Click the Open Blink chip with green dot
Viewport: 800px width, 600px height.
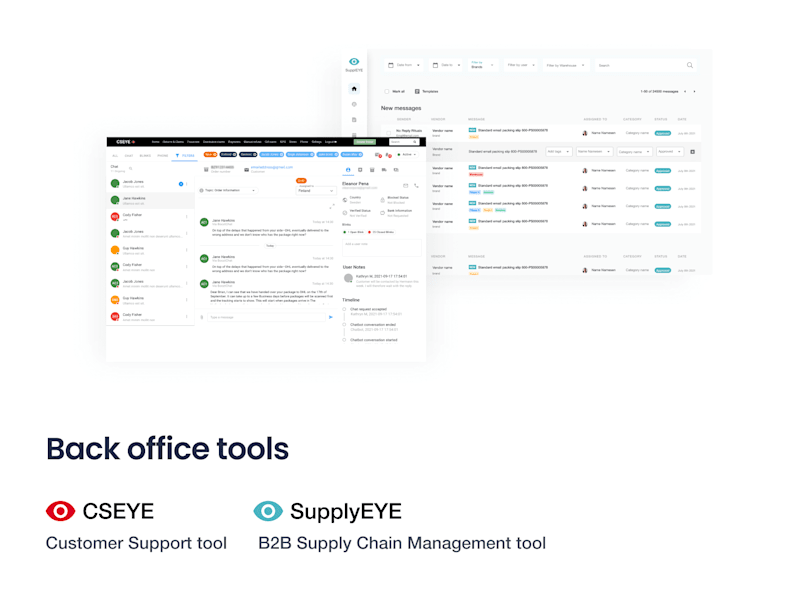coord(354,232)
